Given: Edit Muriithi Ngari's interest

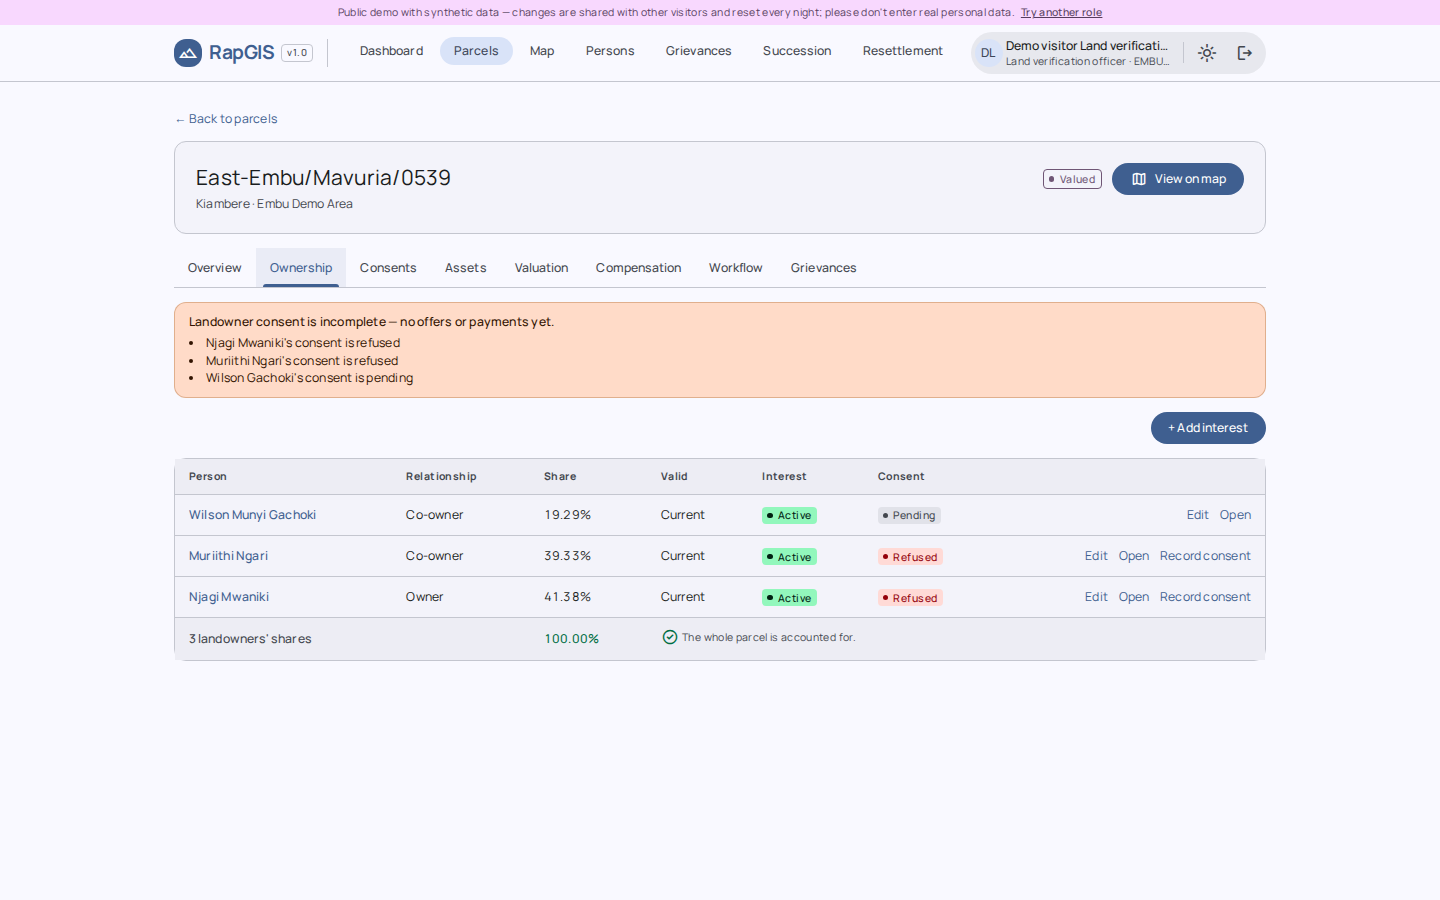Looking at the screenshot, I should click(1096, 556).
